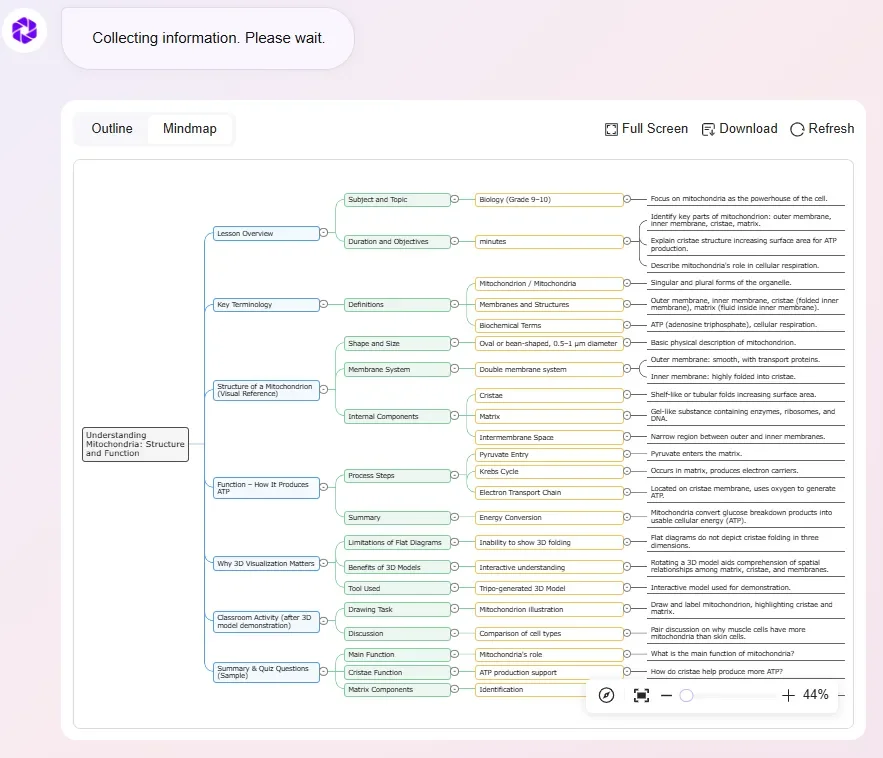Select the Electron Transport Chain node
The image size is (883, 758).
[549, 492]
